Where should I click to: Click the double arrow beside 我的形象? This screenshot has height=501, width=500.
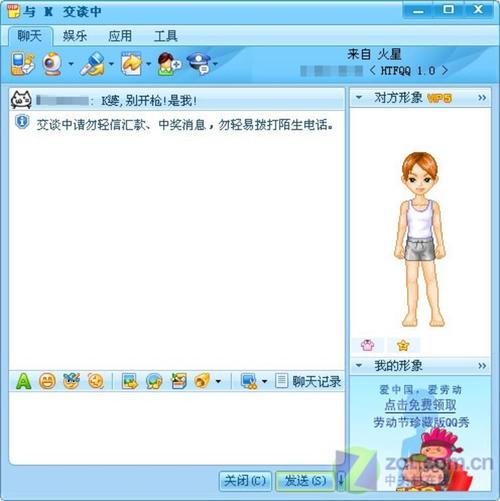[482, 366]
